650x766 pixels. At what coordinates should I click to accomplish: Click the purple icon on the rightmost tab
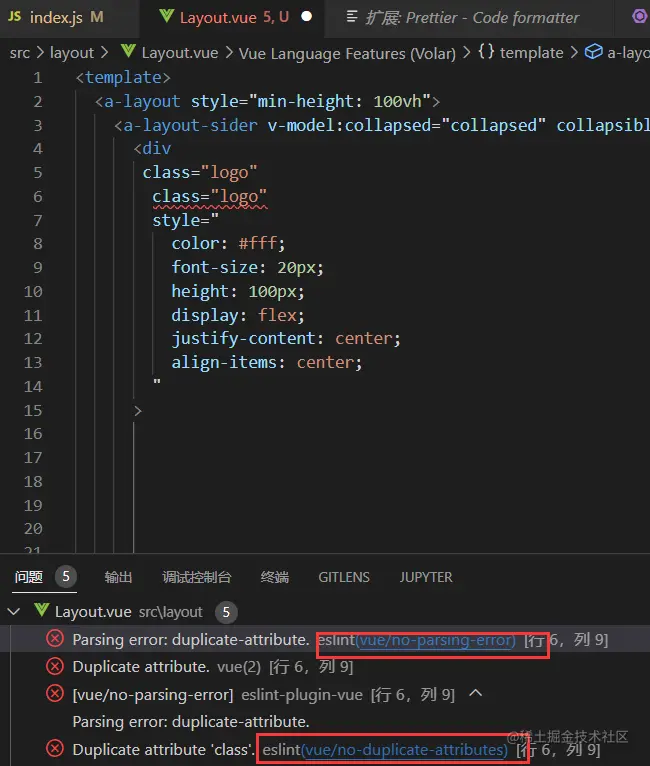(x=639, y=16)
